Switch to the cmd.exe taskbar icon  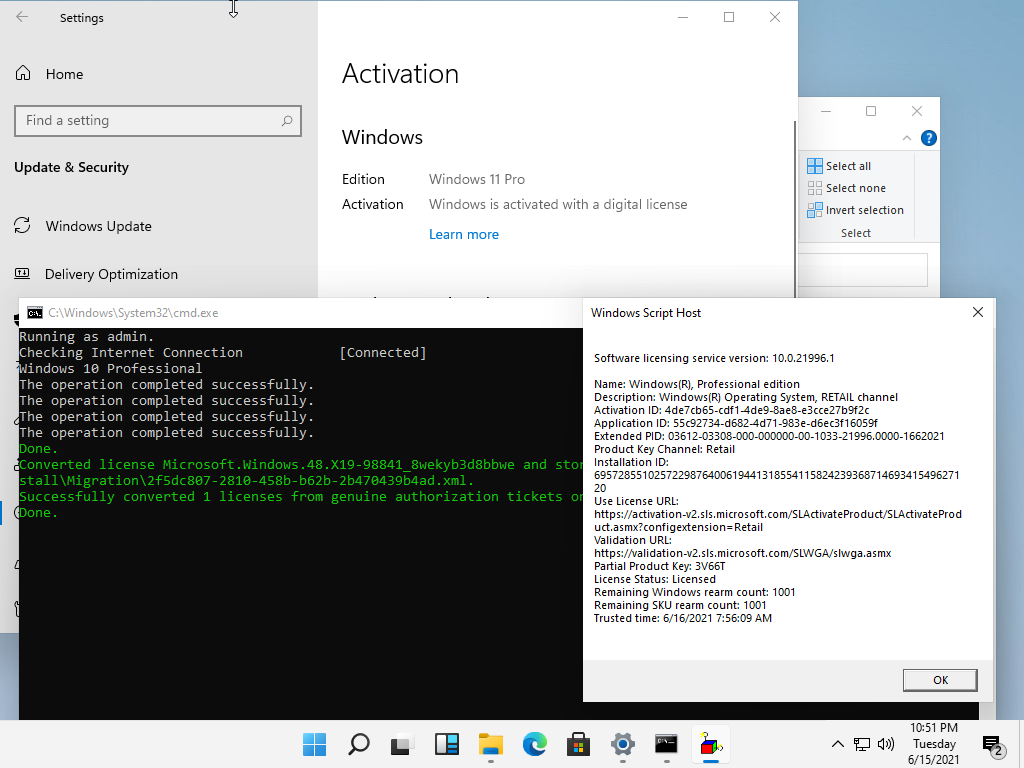click(x=666, y=744)
